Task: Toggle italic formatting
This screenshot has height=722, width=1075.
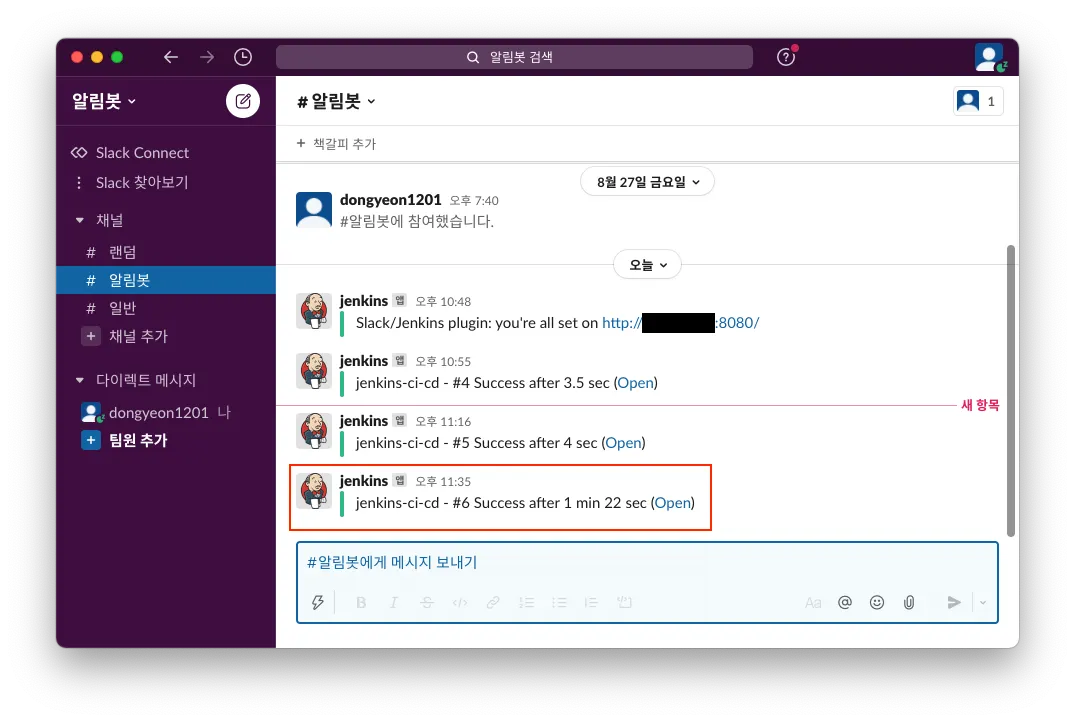Action: [x=394, y=602]
